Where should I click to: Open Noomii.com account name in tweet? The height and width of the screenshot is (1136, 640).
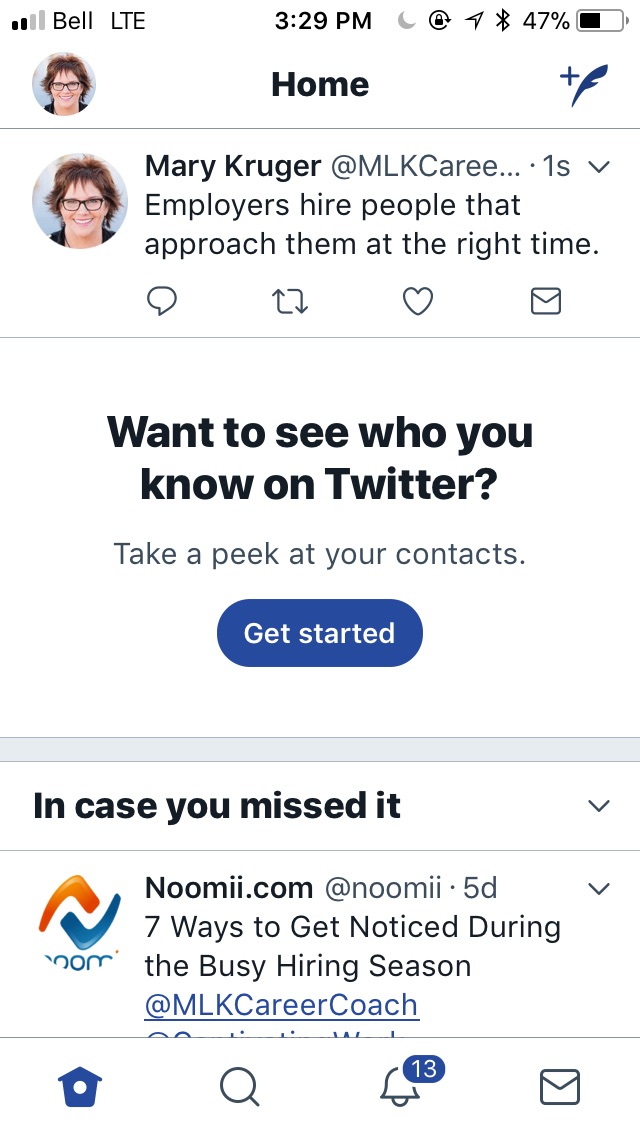point(229,888)
